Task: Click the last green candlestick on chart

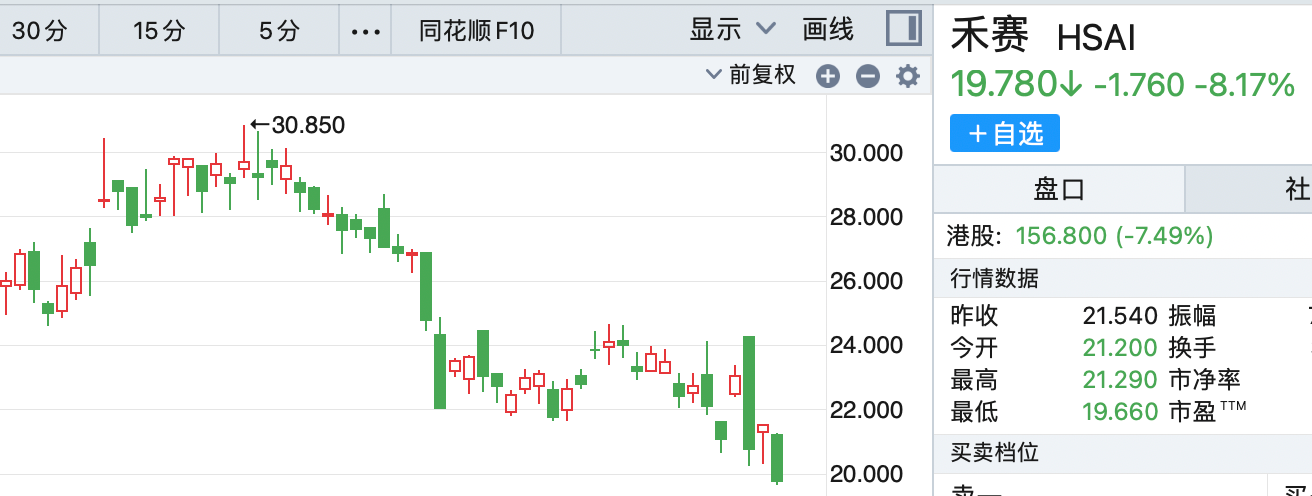Action: (777, 458)
